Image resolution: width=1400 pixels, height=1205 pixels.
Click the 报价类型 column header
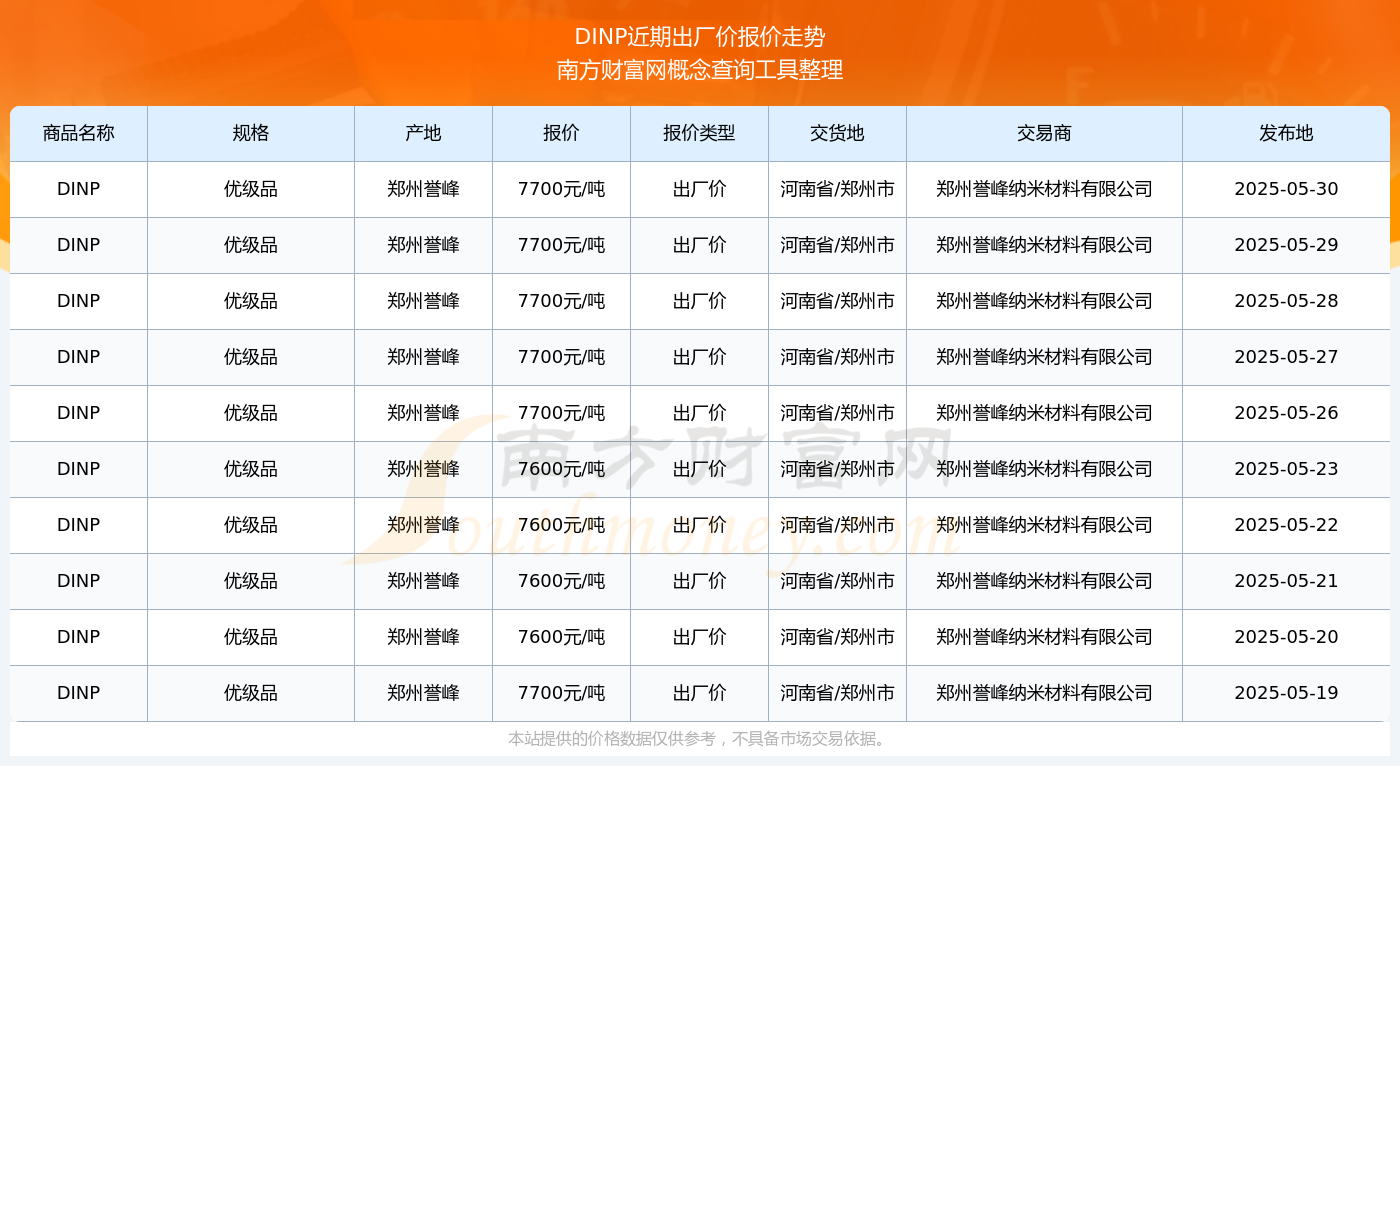click(699, 133)
